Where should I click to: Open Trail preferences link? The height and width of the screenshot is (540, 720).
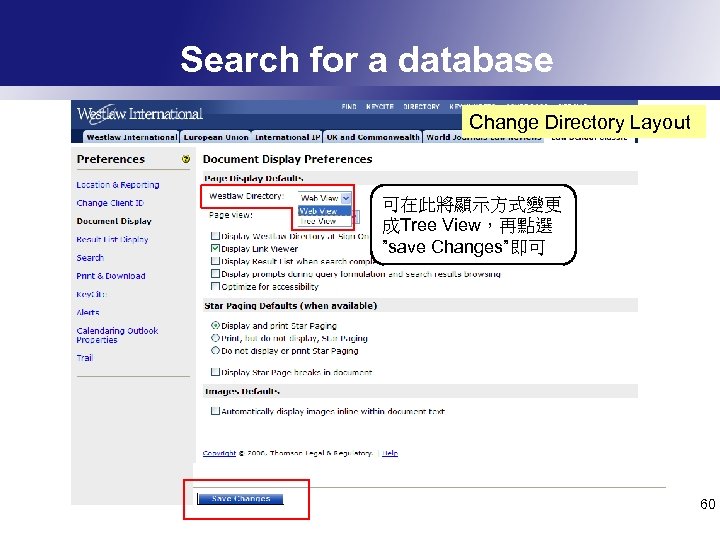[x=84, y=358]
